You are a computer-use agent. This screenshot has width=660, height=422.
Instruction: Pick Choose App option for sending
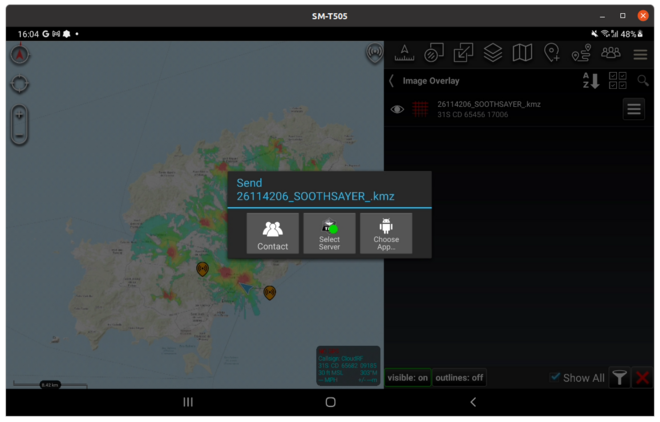(386, 233)
